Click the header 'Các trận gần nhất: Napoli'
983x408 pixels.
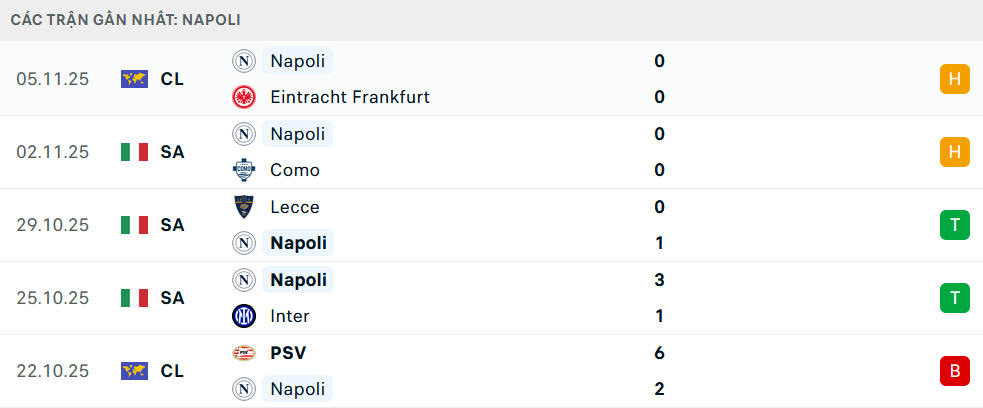[125, 20]
